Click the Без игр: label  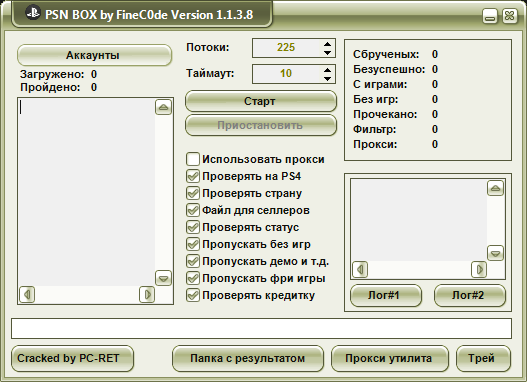(x=375, y=99)
